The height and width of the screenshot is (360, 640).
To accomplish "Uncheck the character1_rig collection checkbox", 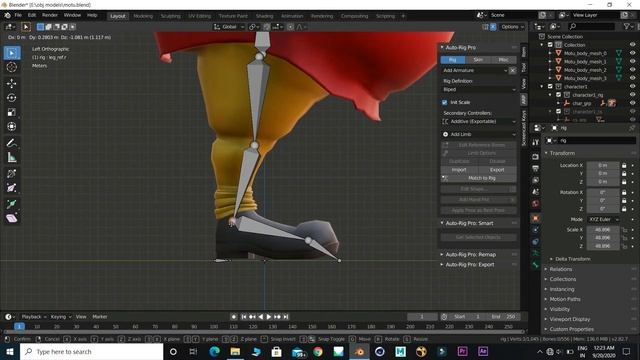I will tap(558, 95).
